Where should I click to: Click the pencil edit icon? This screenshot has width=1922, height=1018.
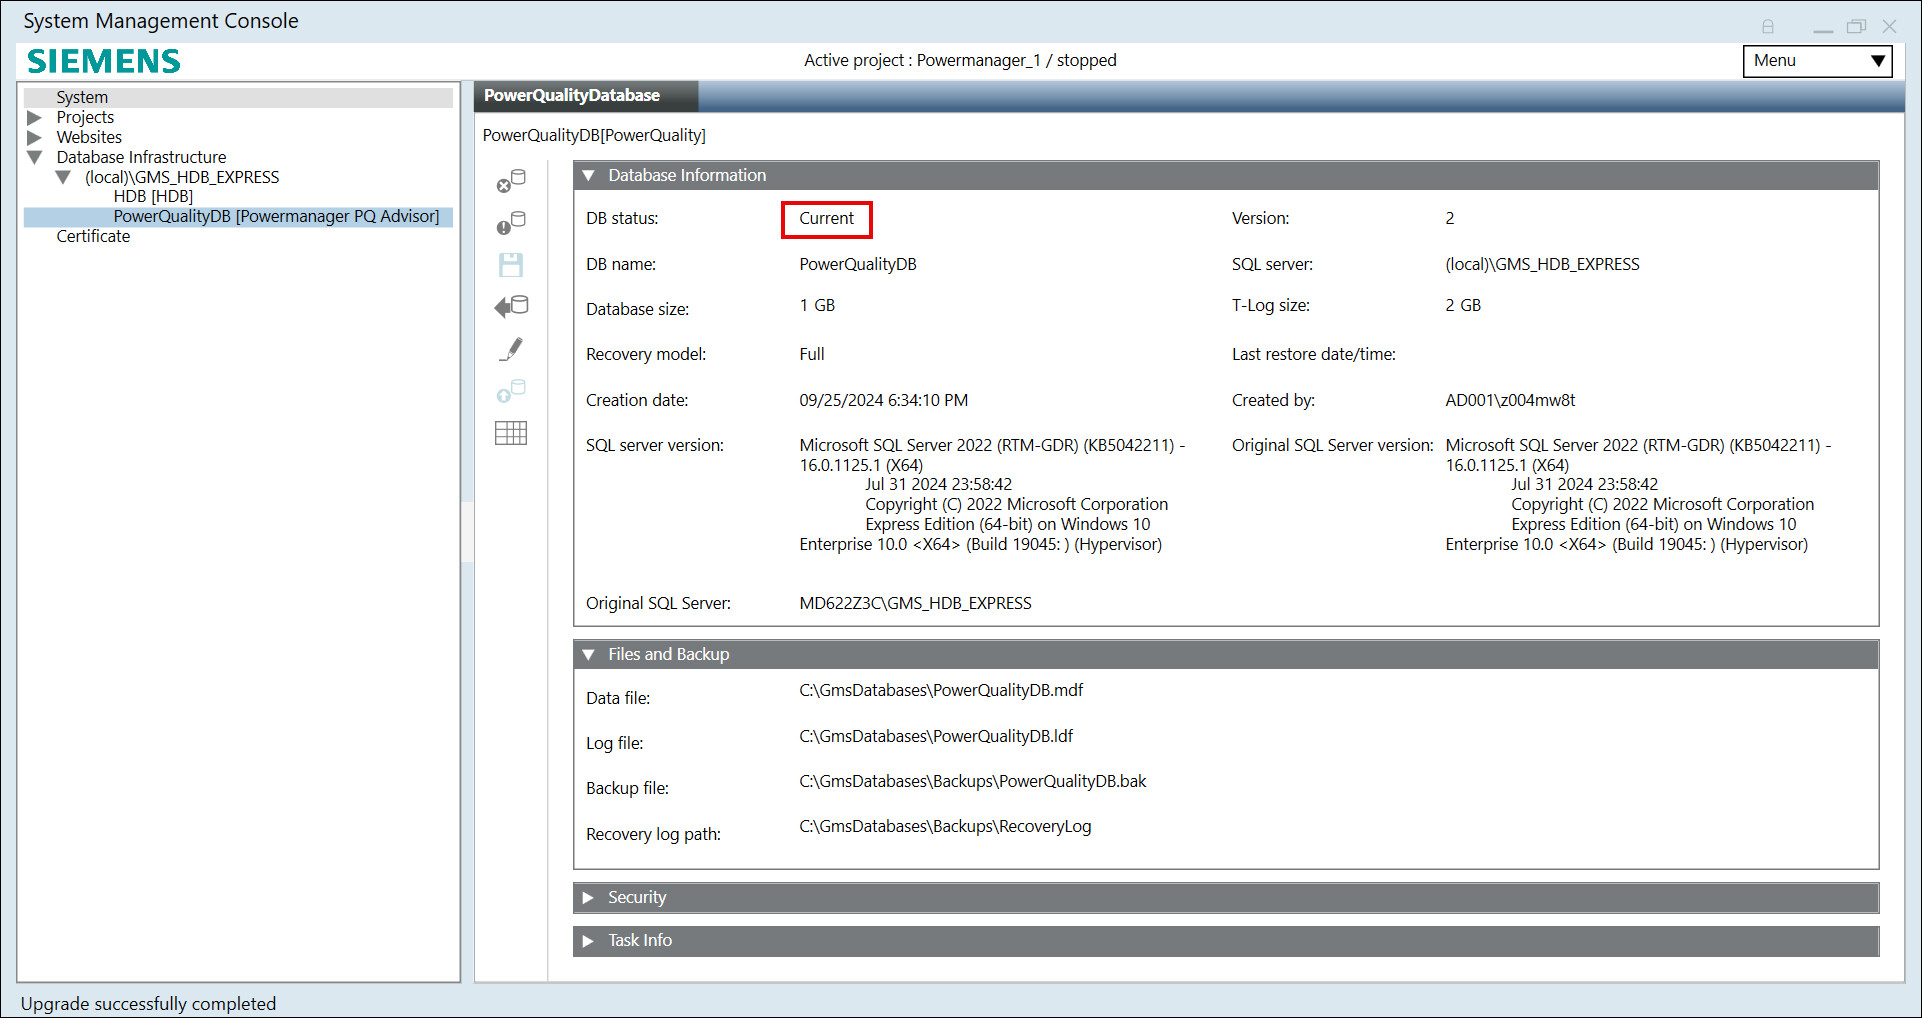(511, 349)
